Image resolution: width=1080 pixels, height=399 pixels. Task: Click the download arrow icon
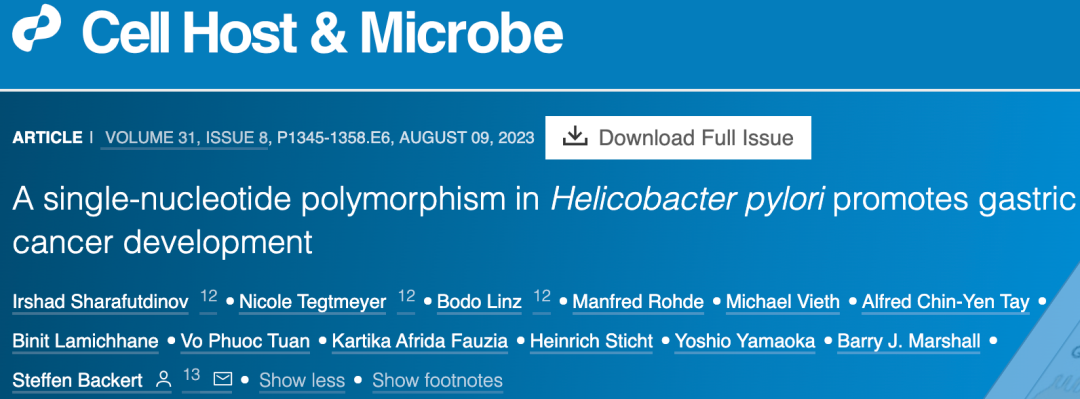pyautogui.click(x=574, y=137)
